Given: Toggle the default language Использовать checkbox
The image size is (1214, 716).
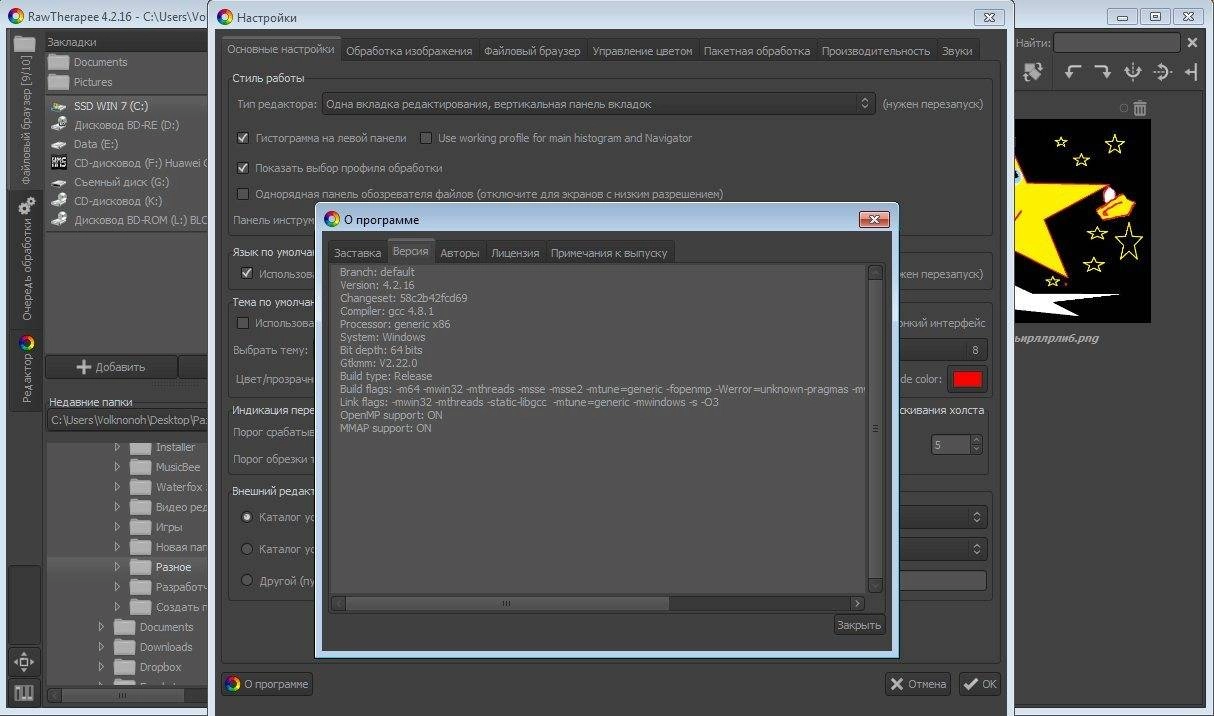Looking at the screenshot, I should (x=247, y=273).
